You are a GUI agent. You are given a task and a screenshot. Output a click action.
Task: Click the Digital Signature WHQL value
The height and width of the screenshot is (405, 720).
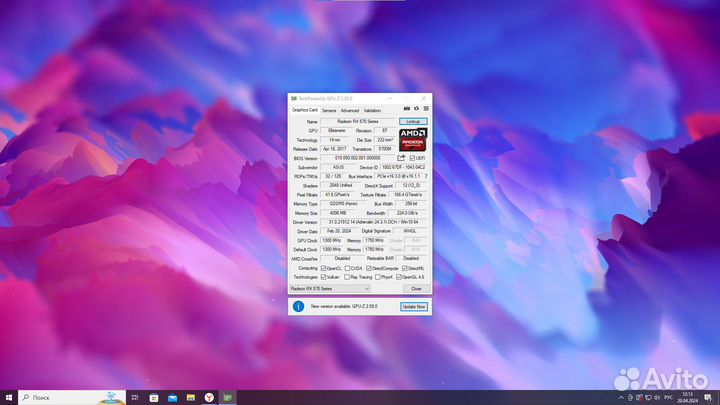point(410,231)
